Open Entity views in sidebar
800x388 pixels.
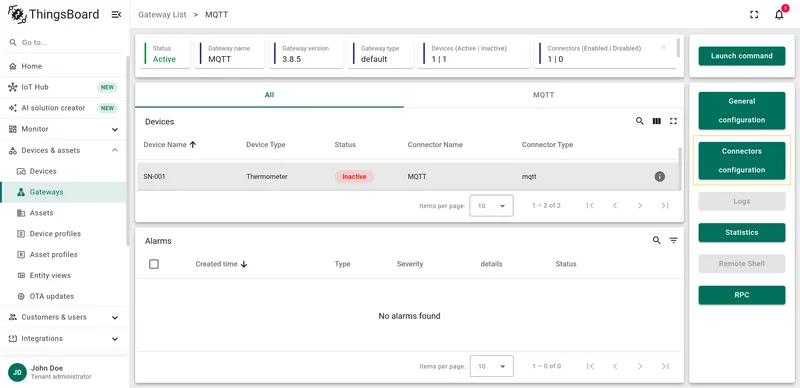(x=63, y=276)
